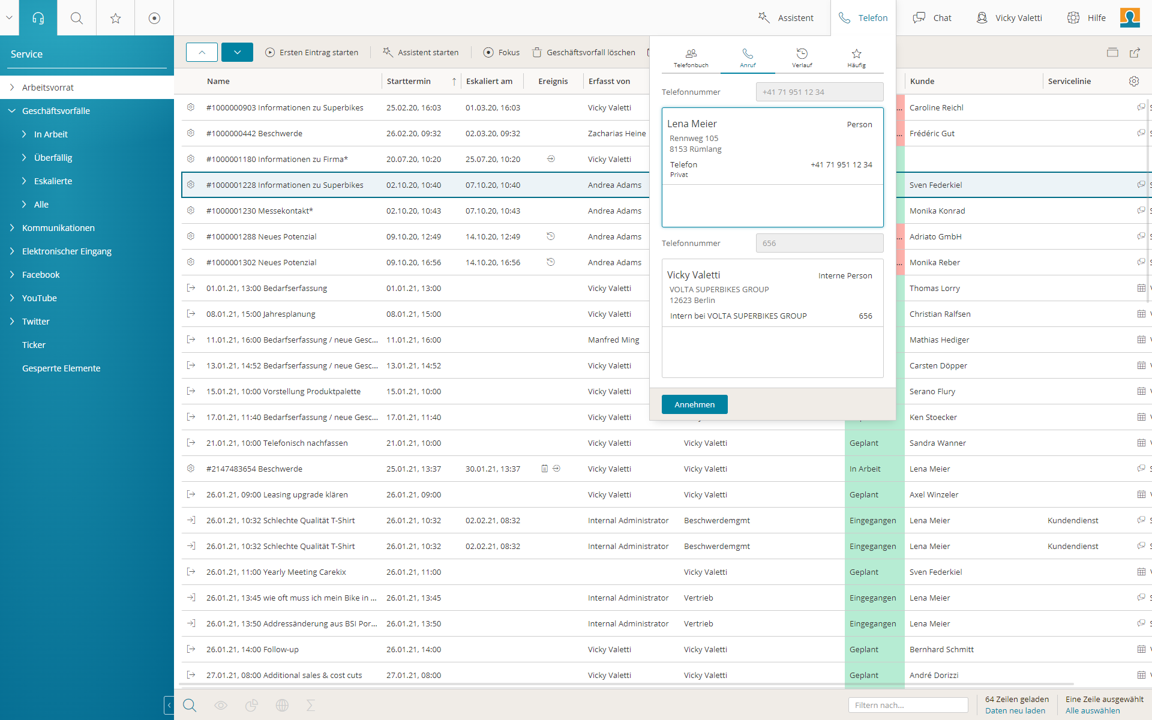1152x720 pixels.
Task: Click the Filtern nach input field
Action: [907, 705]
